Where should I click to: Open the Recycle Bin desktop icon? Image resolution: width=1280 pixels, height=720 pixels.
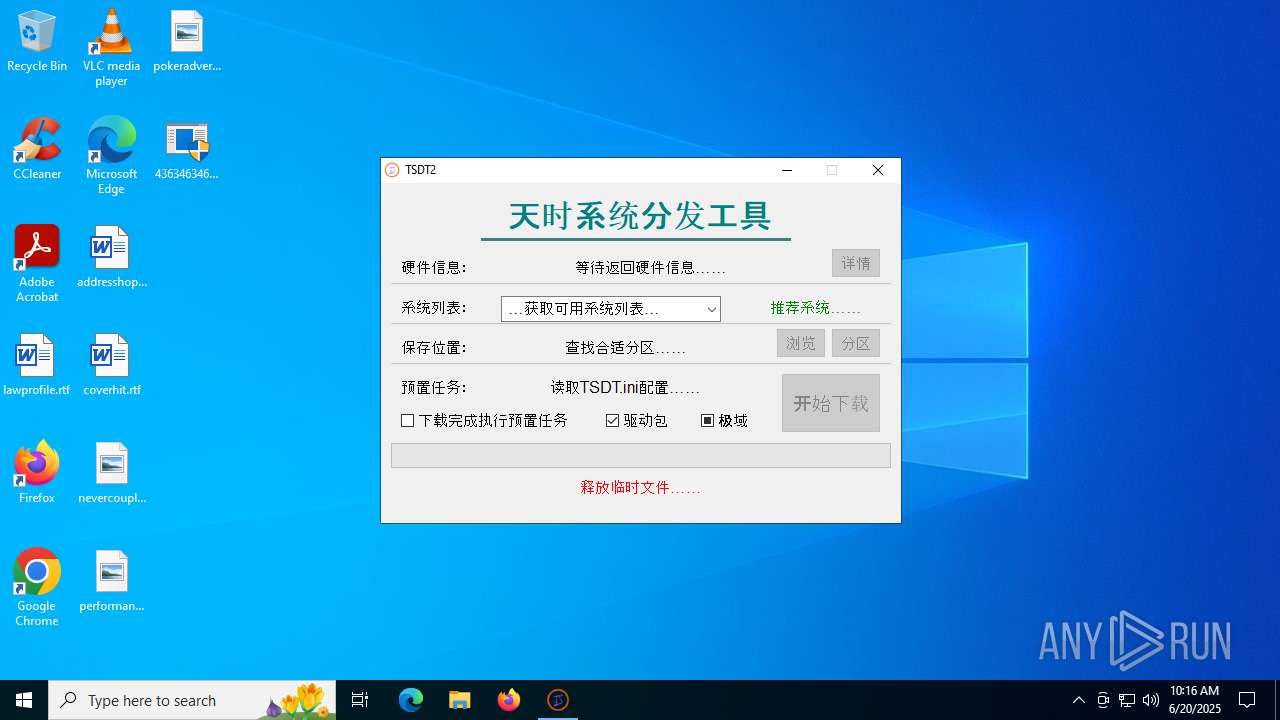click(37, 41)
